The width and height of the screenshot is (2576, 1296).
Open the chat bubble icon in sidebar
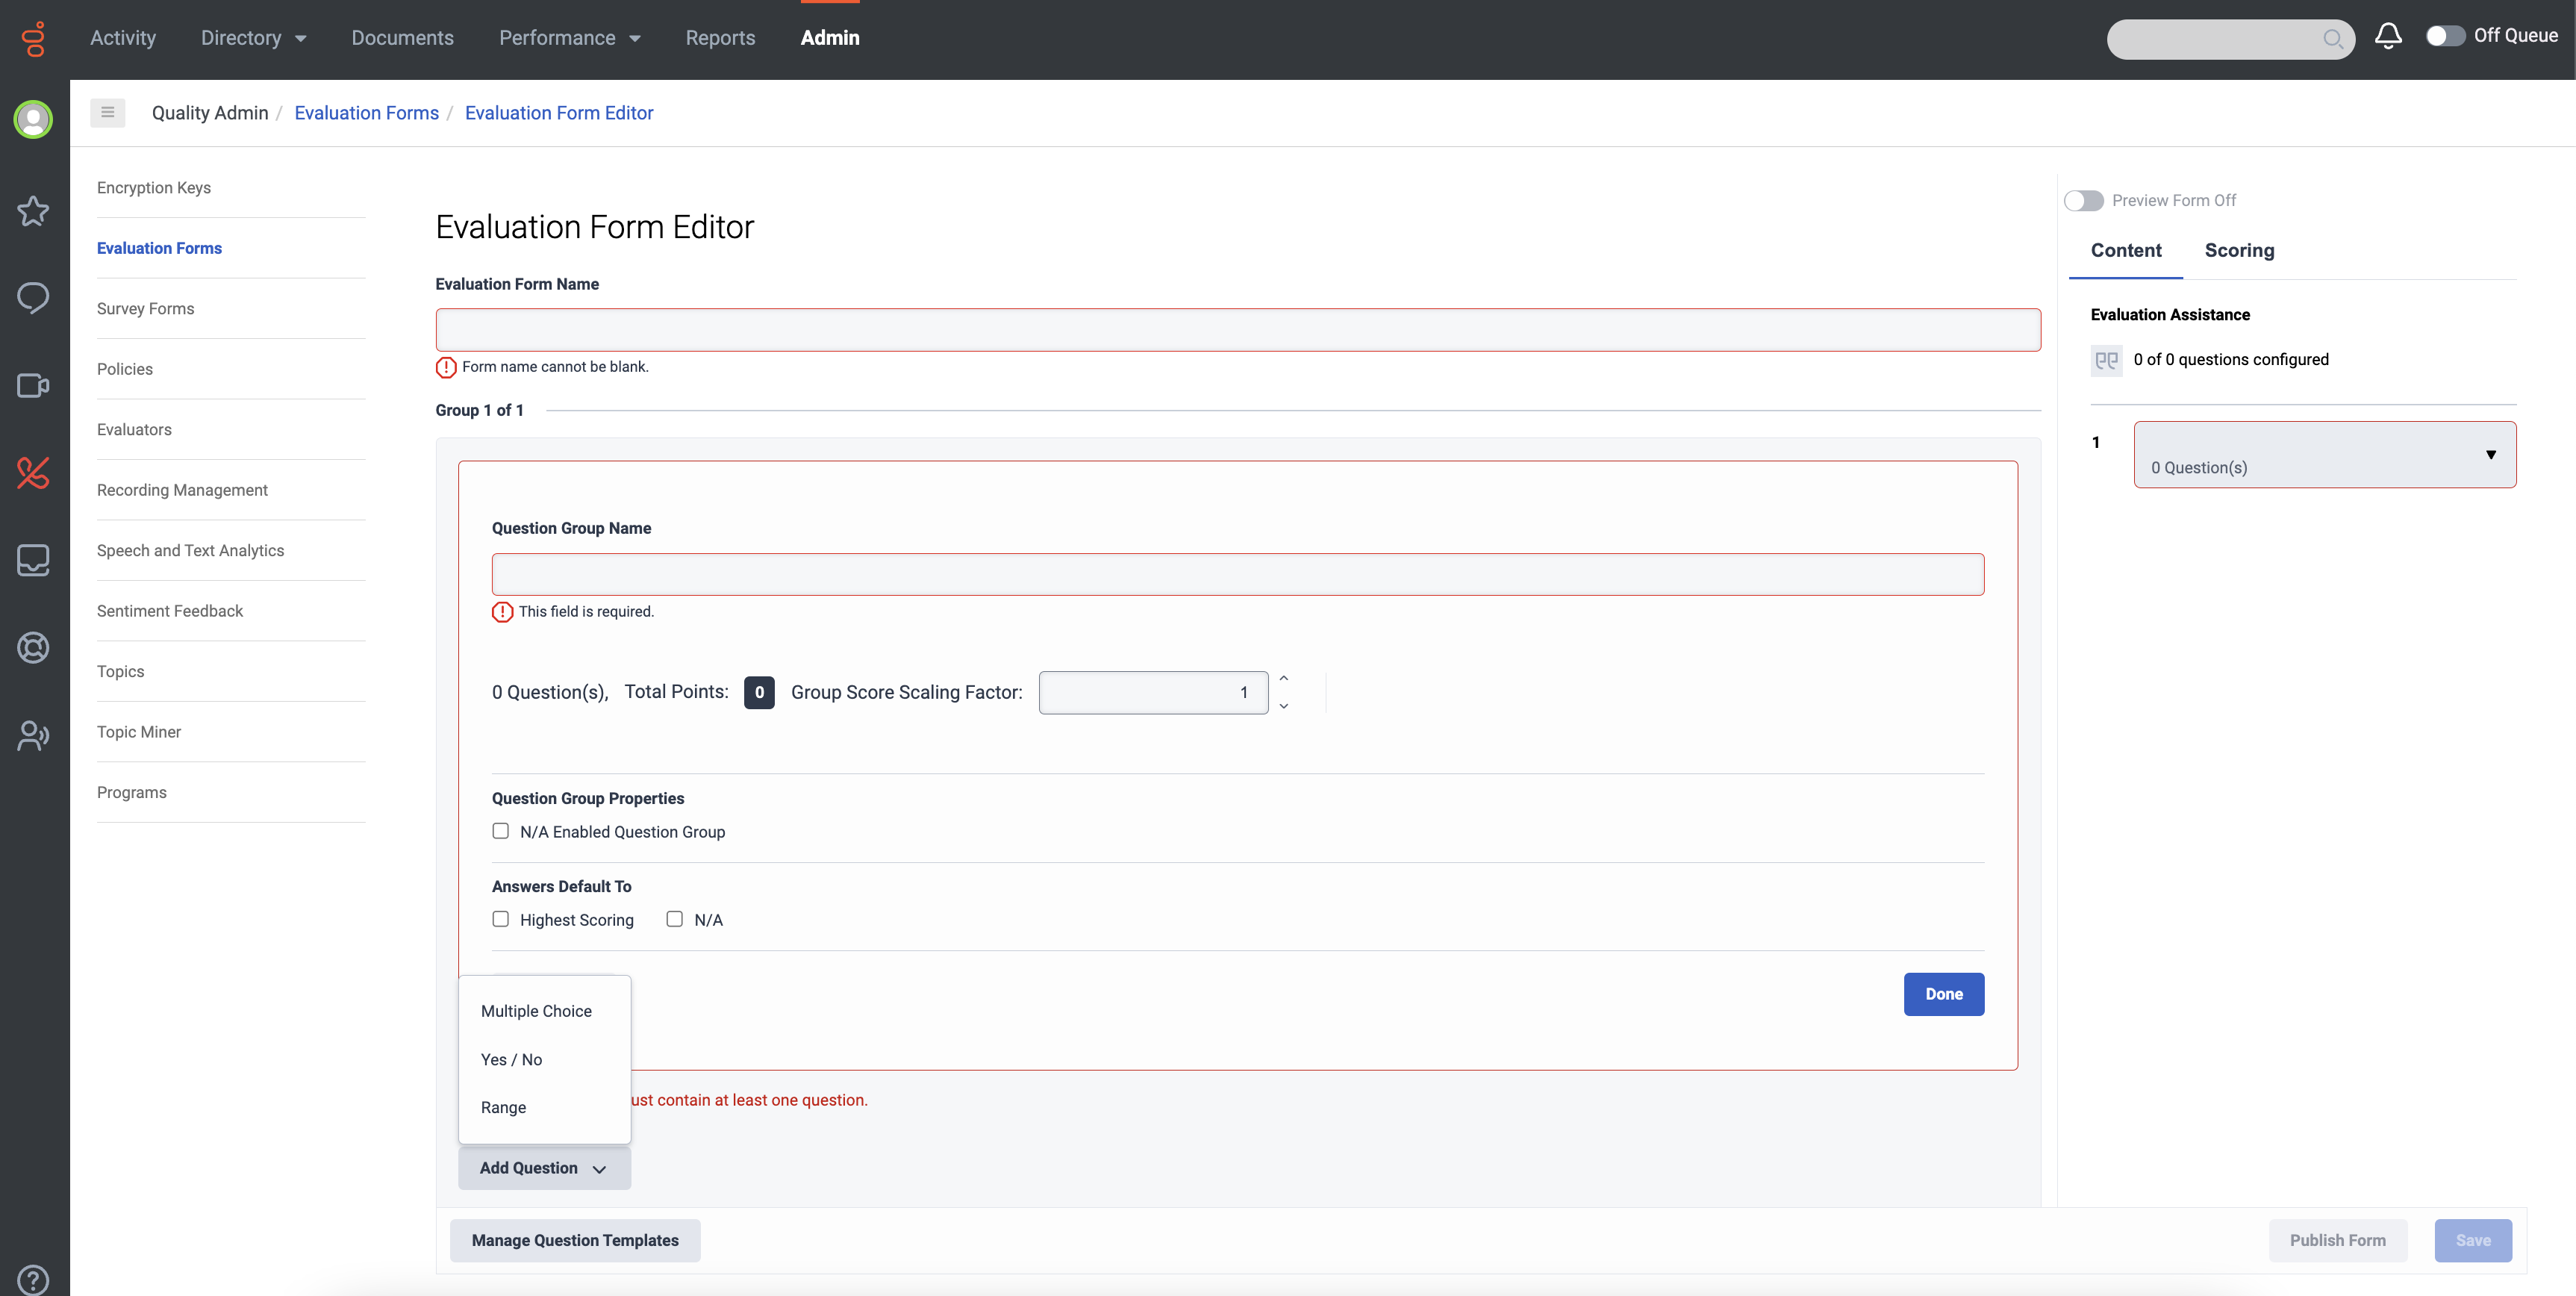coord(33,297)
